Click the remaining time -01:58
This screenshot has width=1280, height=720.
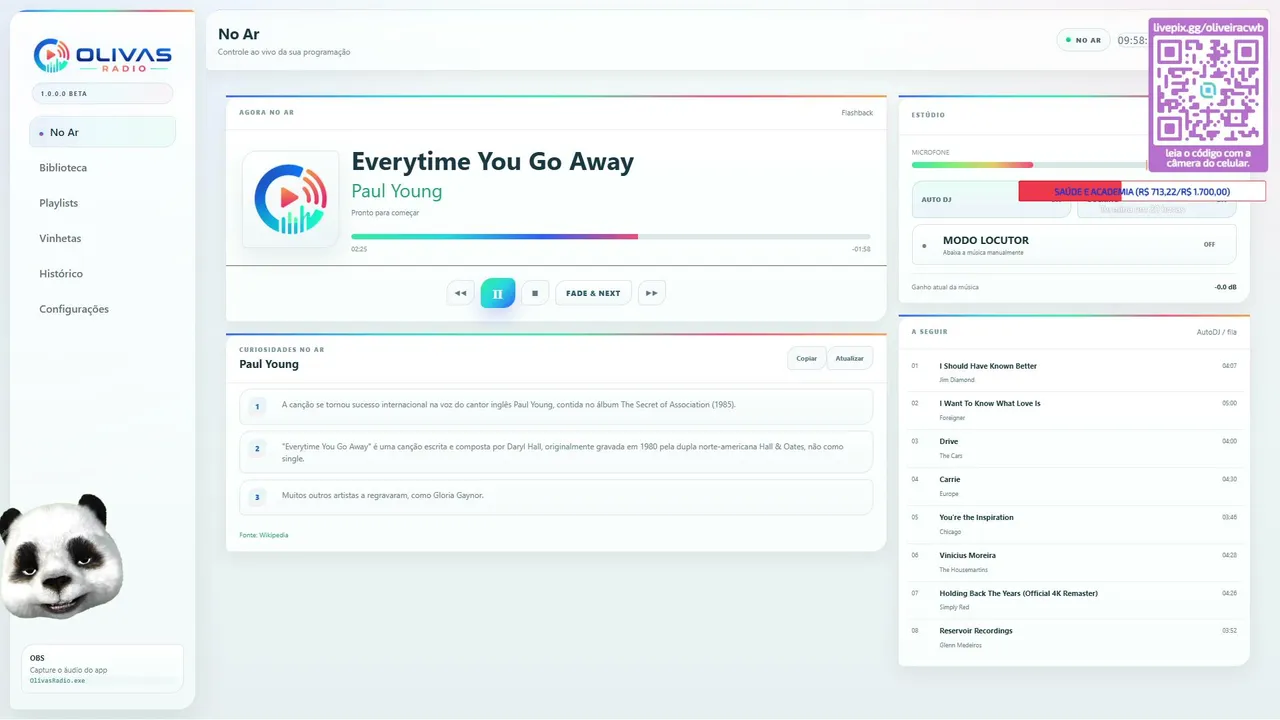[x=861, y=249]
